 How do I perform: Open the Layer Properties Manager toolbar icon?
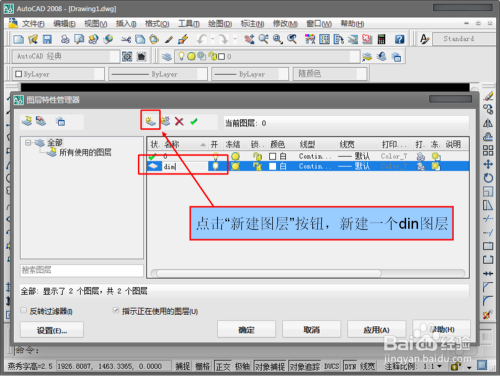167,57
